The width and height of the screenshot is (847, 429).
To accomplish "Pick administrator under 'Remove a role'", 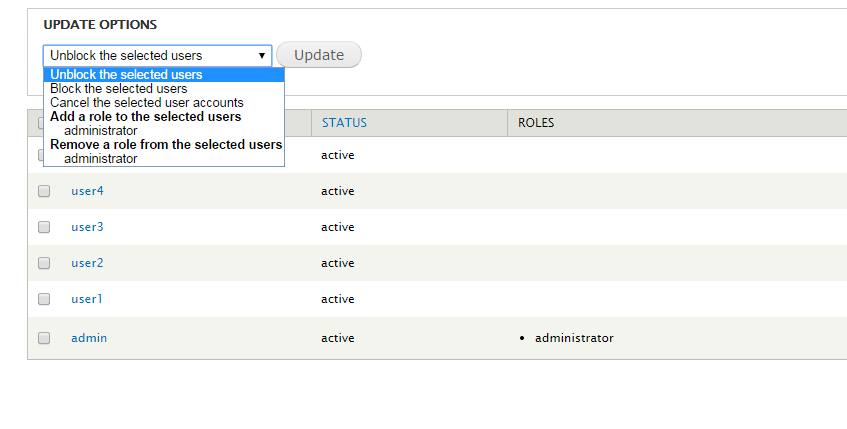I will coord(164,159).
